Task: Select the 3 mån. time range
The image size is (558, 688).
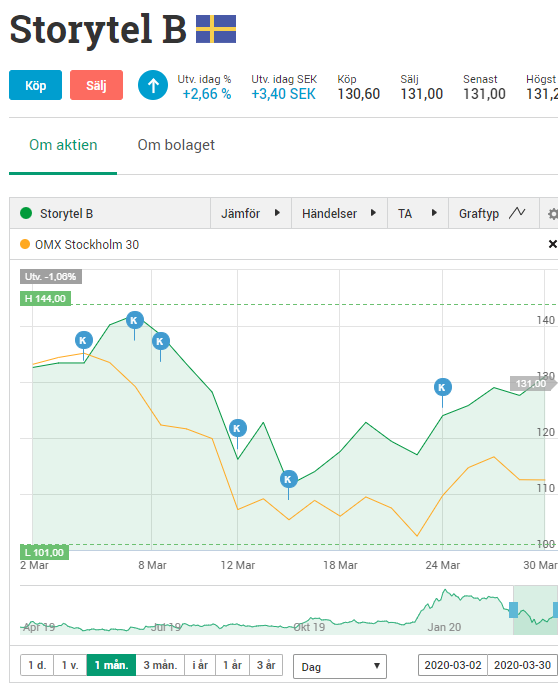Action: point(161,665)
